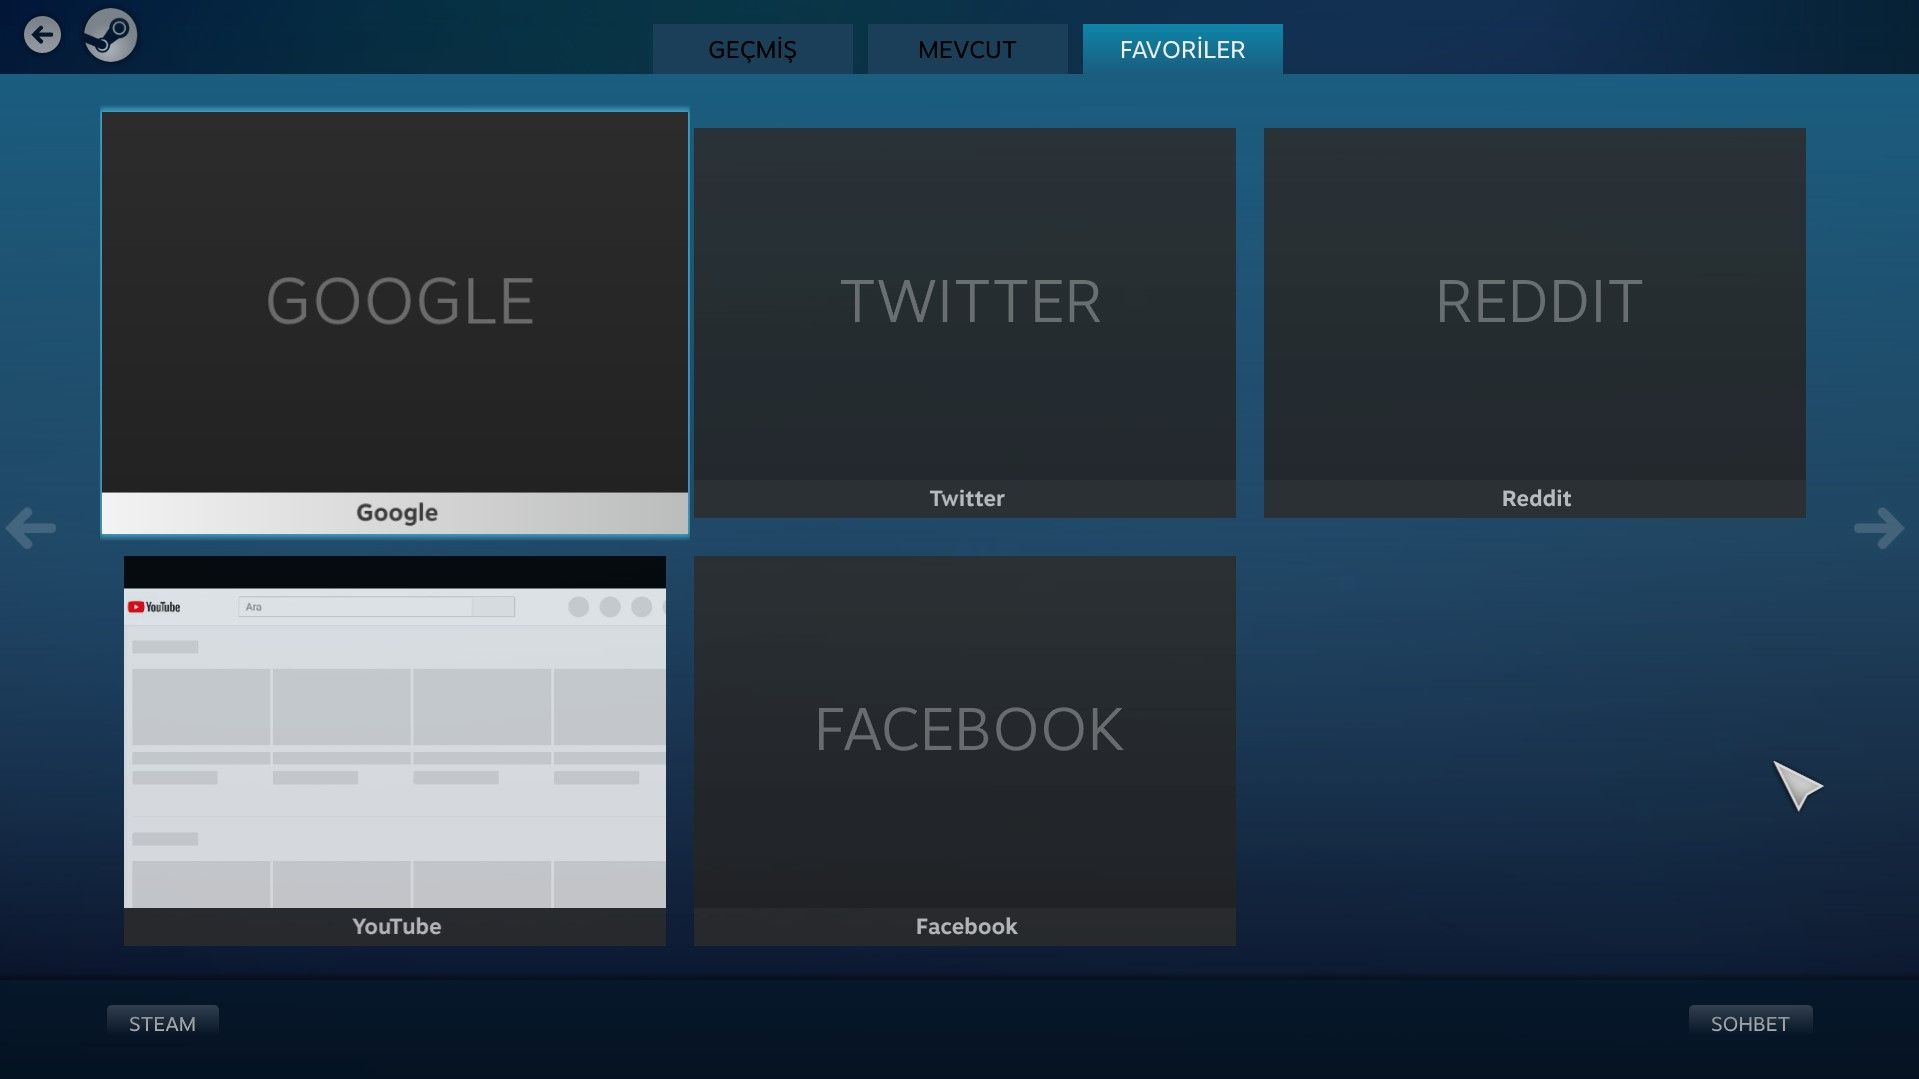
Task: Click the YouTube caption label
Action: (396, 926)
